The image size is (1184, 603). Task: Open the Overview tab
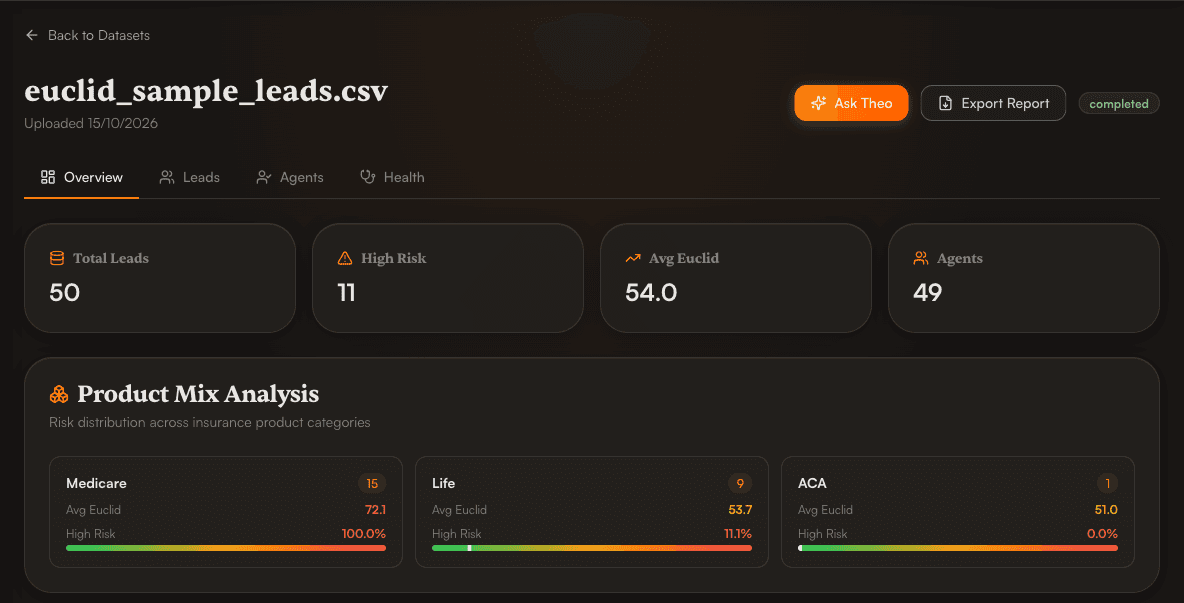coord(82,177)
